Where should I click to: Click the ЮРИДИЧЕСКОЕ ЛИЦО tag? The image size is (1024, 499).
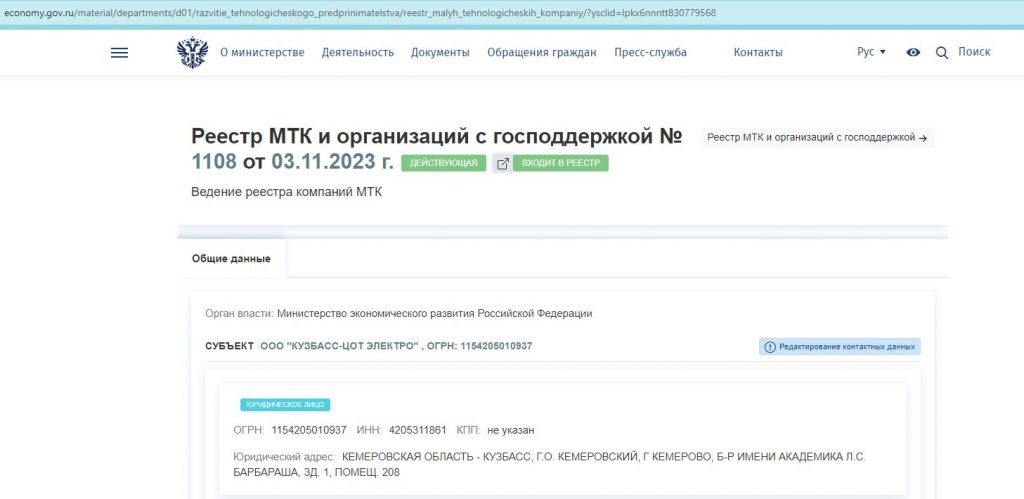point(285,405)
